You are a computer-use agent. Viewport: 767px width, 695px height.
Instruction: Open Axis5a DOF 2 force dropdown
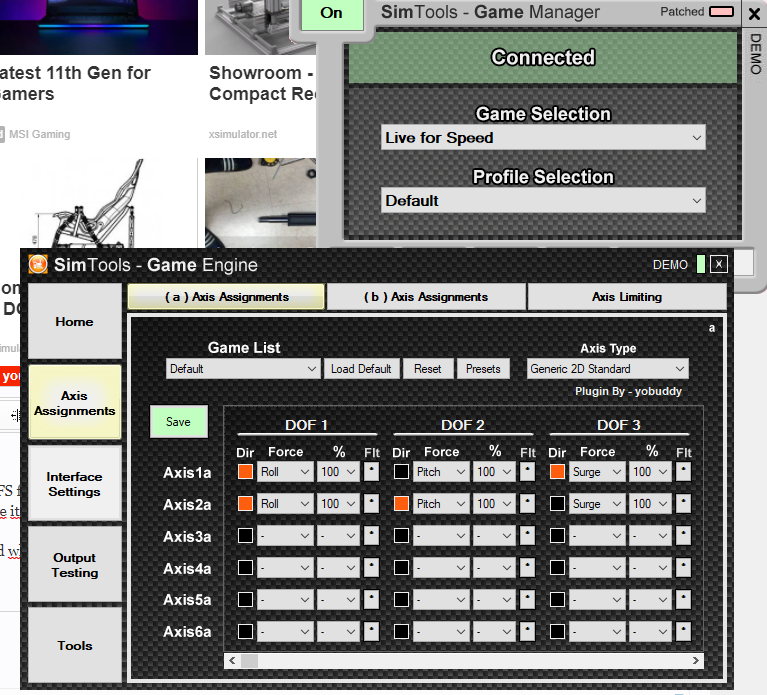click(441, 599)
